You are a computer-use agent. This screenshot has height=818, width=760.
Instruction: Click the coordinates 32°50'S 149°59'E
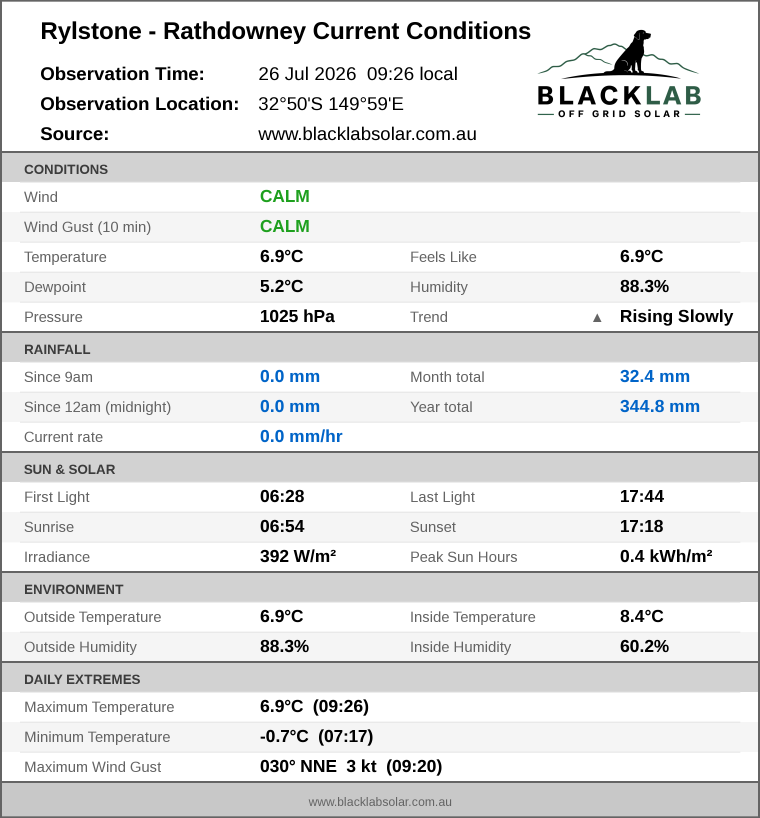pos(331,104)
